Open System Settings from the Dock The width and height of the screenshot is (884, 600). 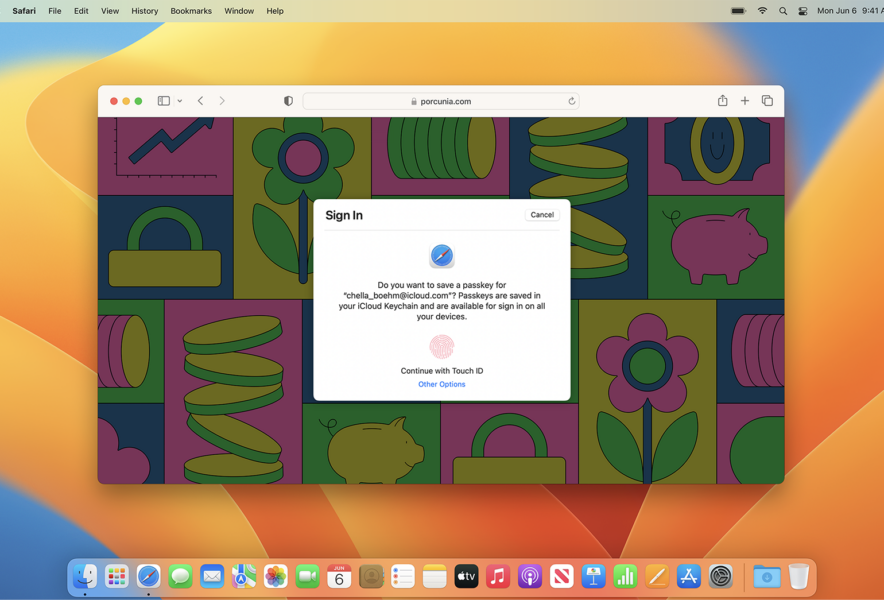[x=721, y=576]
